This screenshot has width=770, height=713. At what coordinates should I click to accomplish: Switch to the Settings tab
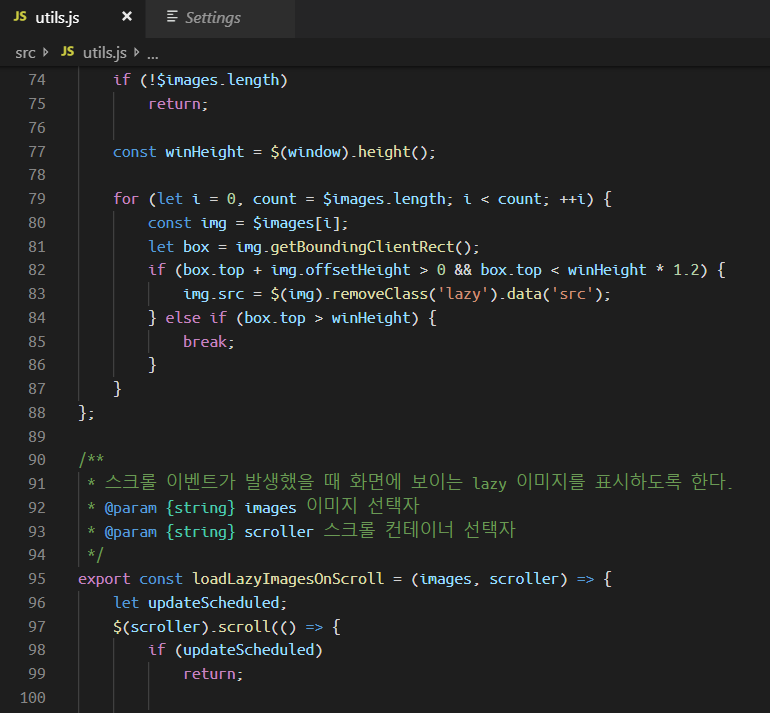(212, 17)
